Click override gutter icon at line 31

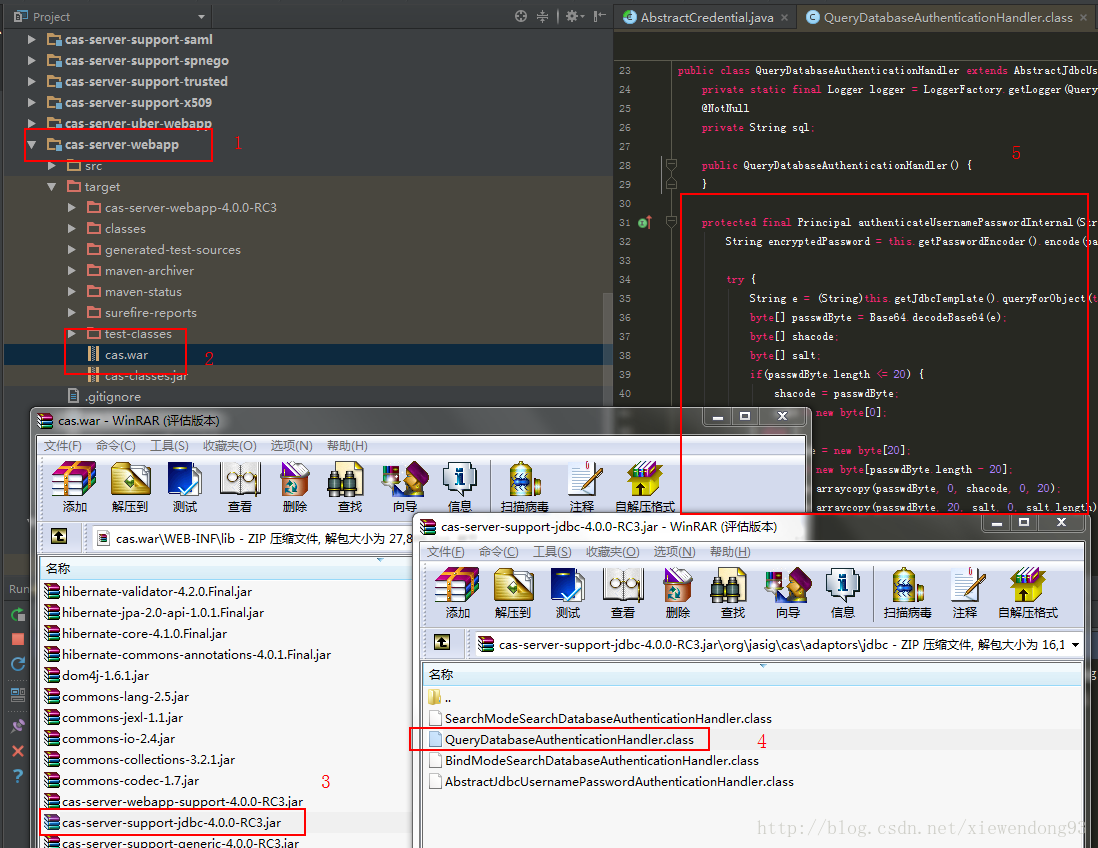click(645, 223)
